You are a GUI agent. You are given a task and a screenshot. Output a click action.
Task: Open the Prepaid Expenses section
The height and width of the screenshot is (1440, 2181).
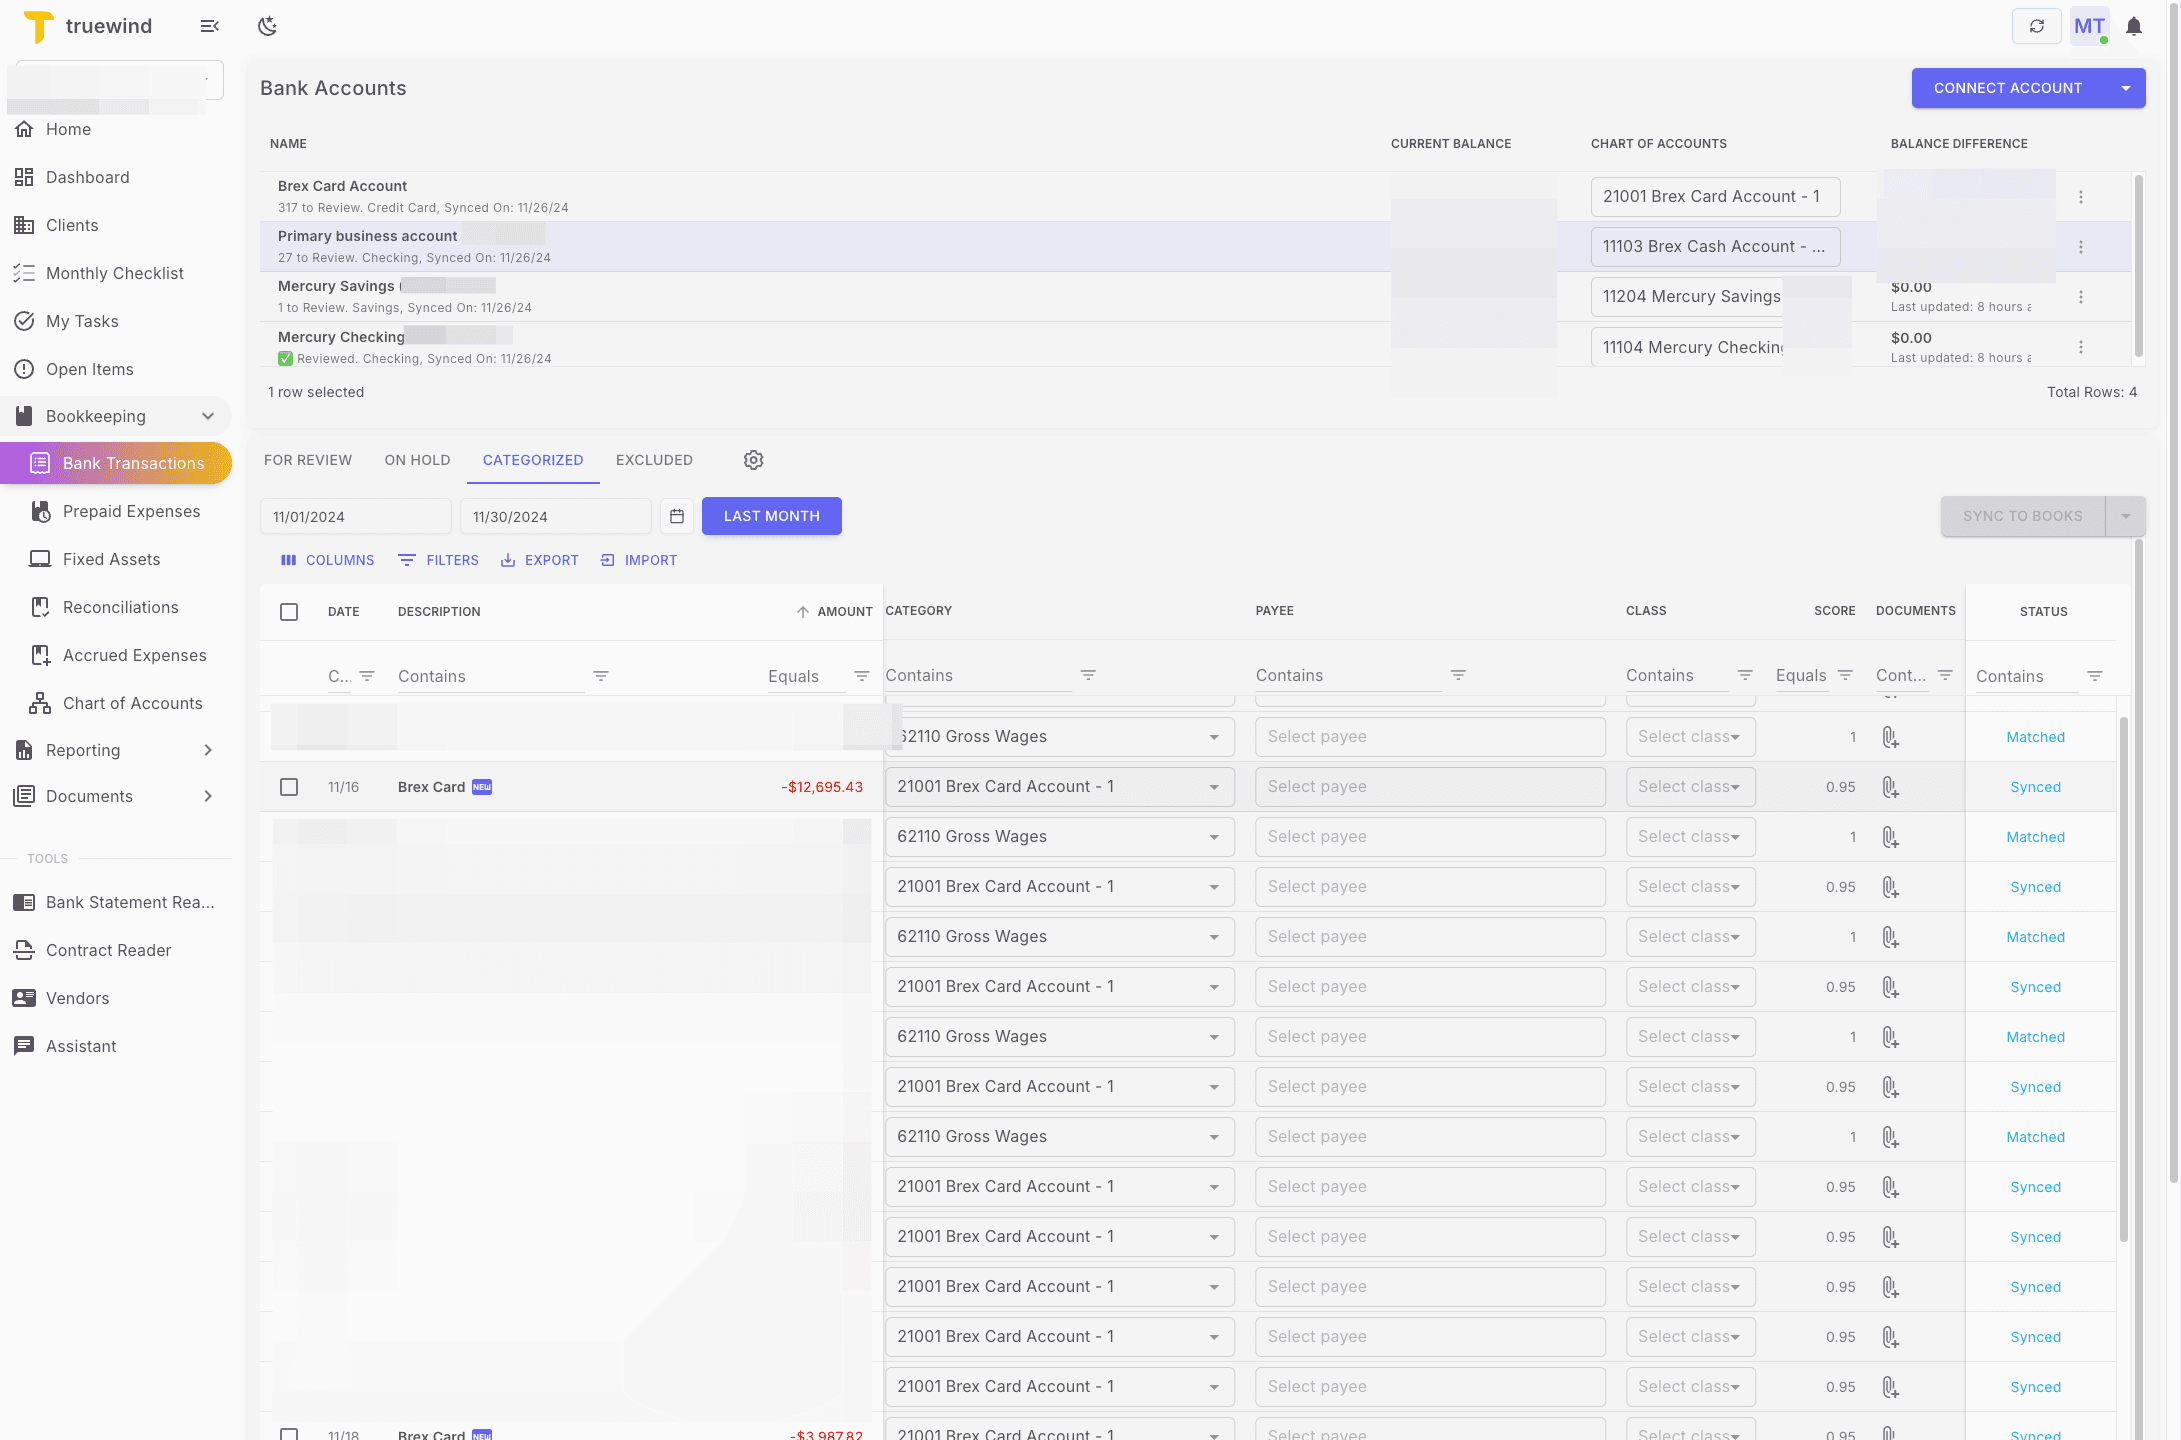(131, 511)
